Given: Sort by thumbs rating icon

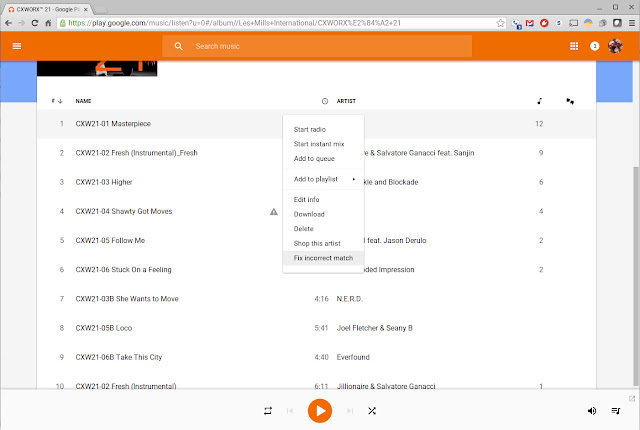Looking at the screenshot, I should click(570, 101).
